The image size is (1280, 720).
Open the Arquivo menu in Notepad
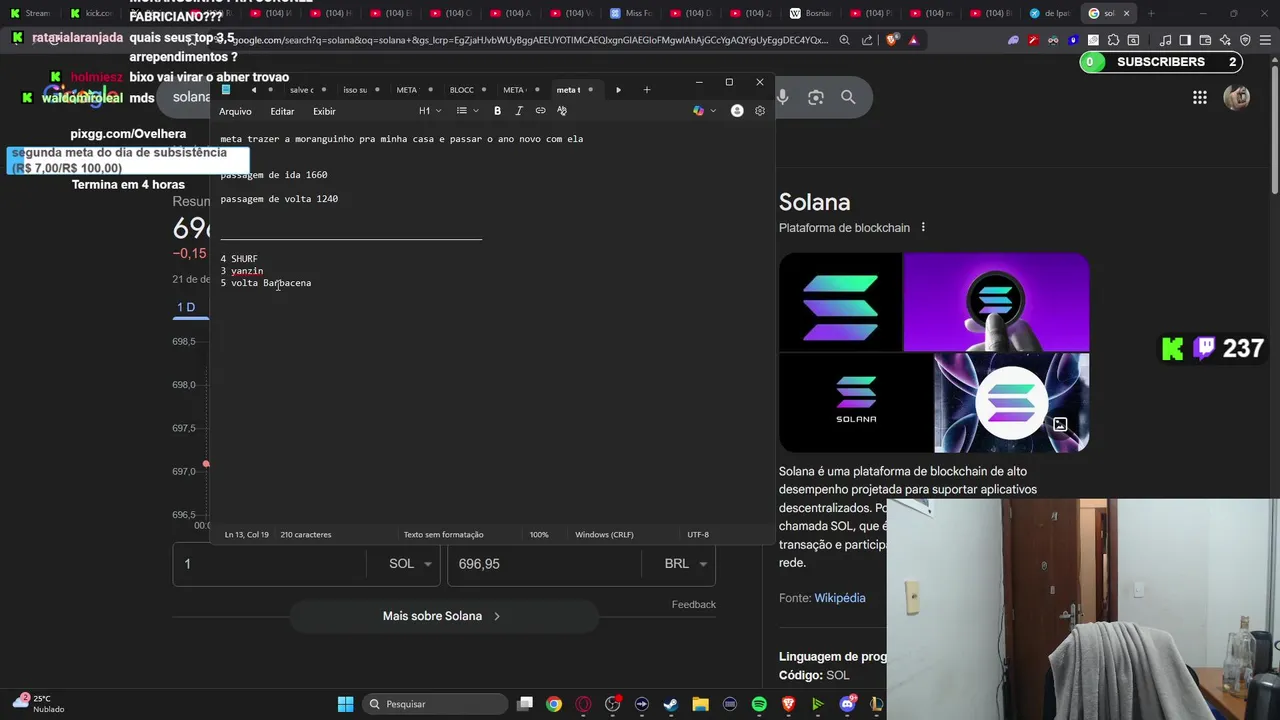click(x=235, y=111)
